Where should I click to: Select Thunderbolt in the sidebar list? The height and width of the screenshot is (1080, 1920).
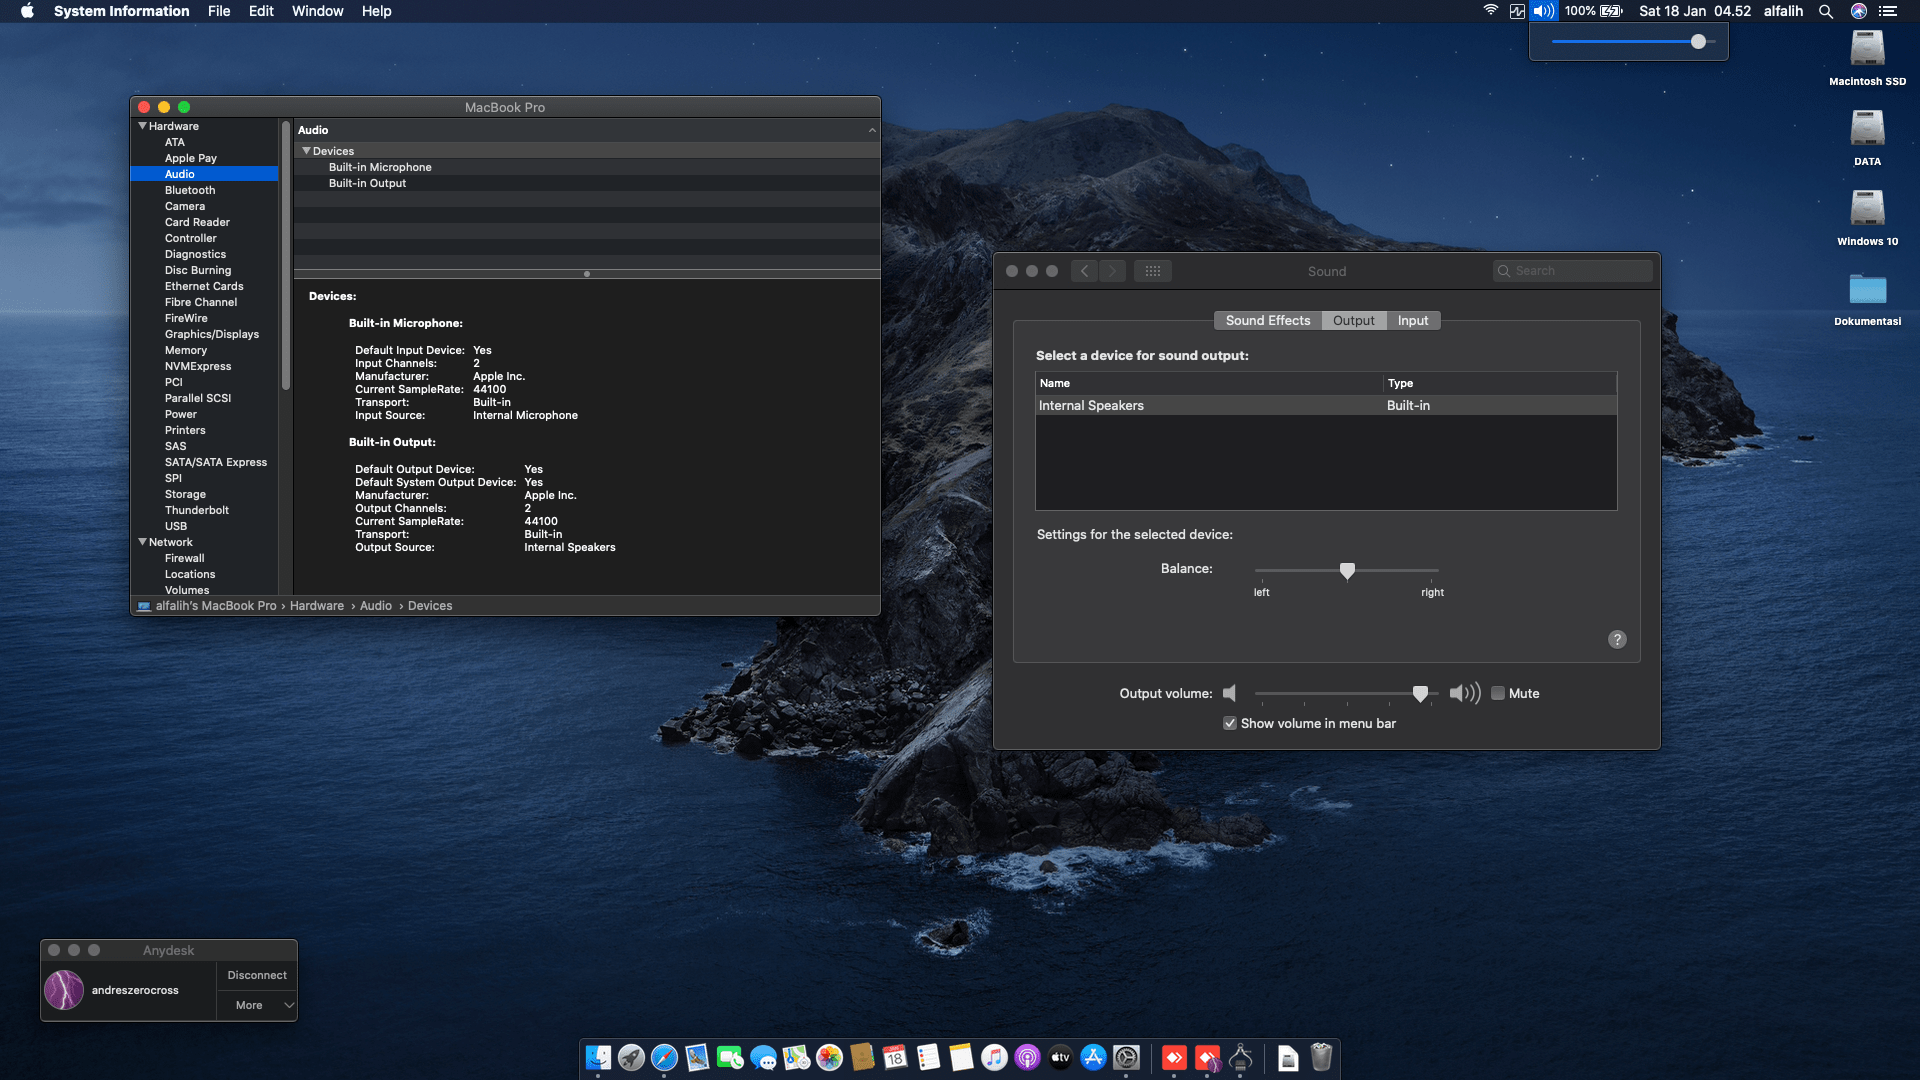point(197,510)
